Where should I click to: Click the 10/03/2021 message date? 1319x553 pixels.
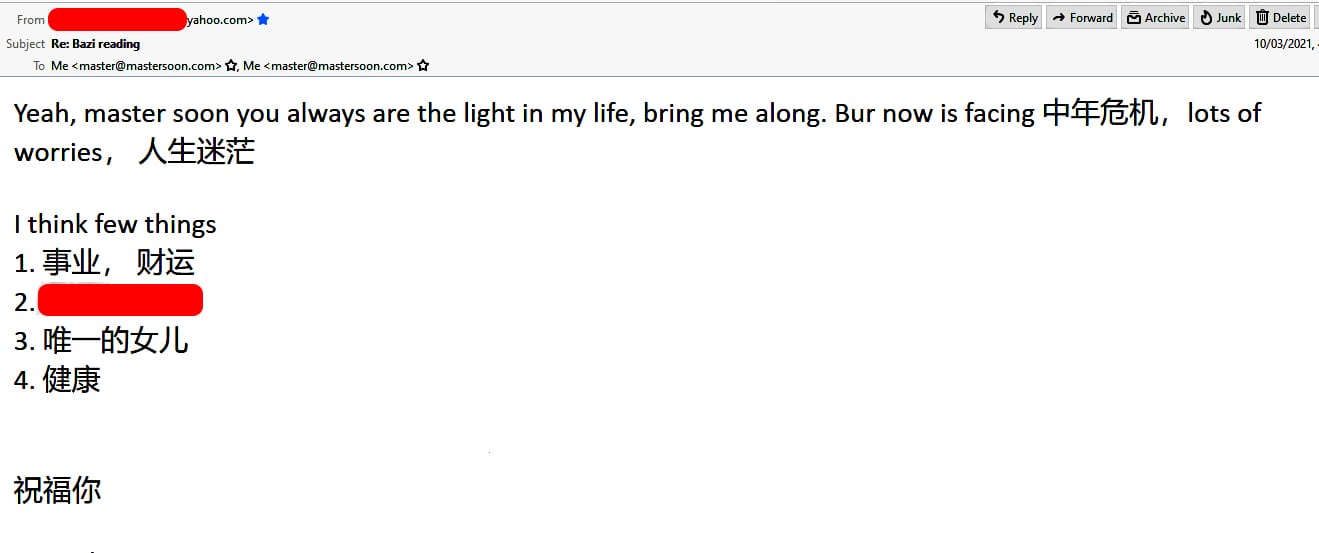[1283, 43]
